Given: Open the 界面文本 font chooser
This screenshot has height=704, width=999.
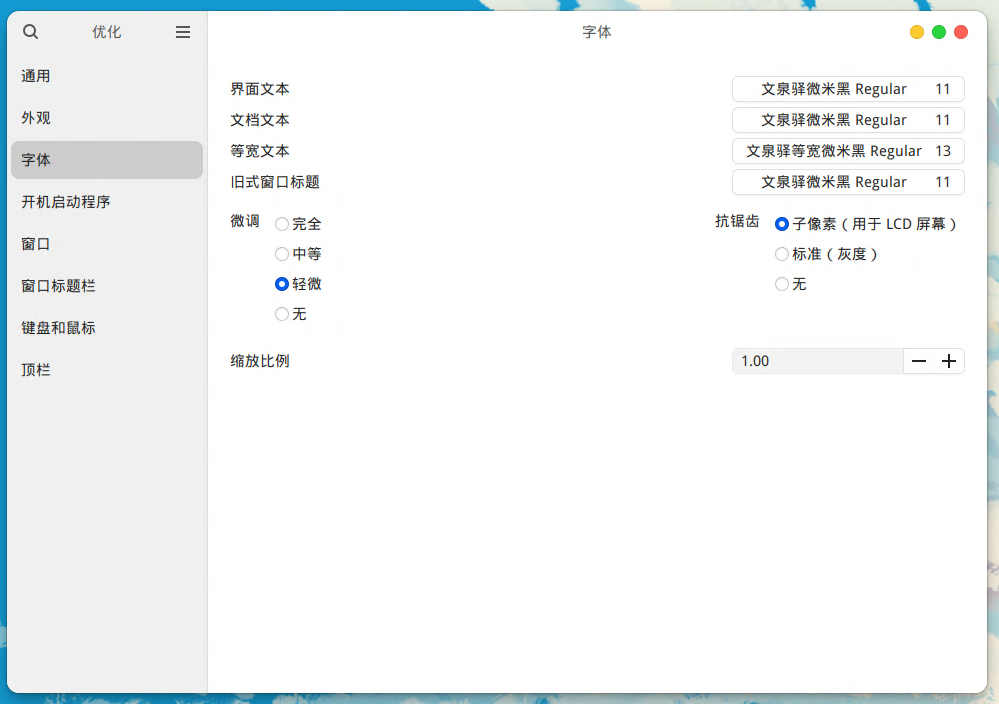Looking at the screenshot, I should click(847, 89).
